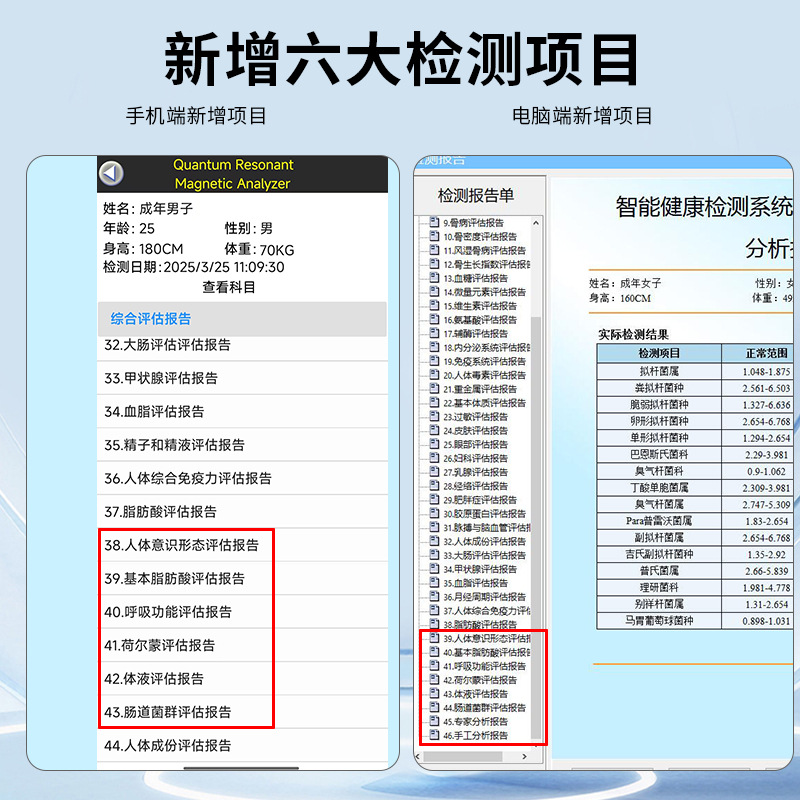The image size is (800, 800).
Task: Click document icon beside 9.骨病评估报告
Action: 434,222
